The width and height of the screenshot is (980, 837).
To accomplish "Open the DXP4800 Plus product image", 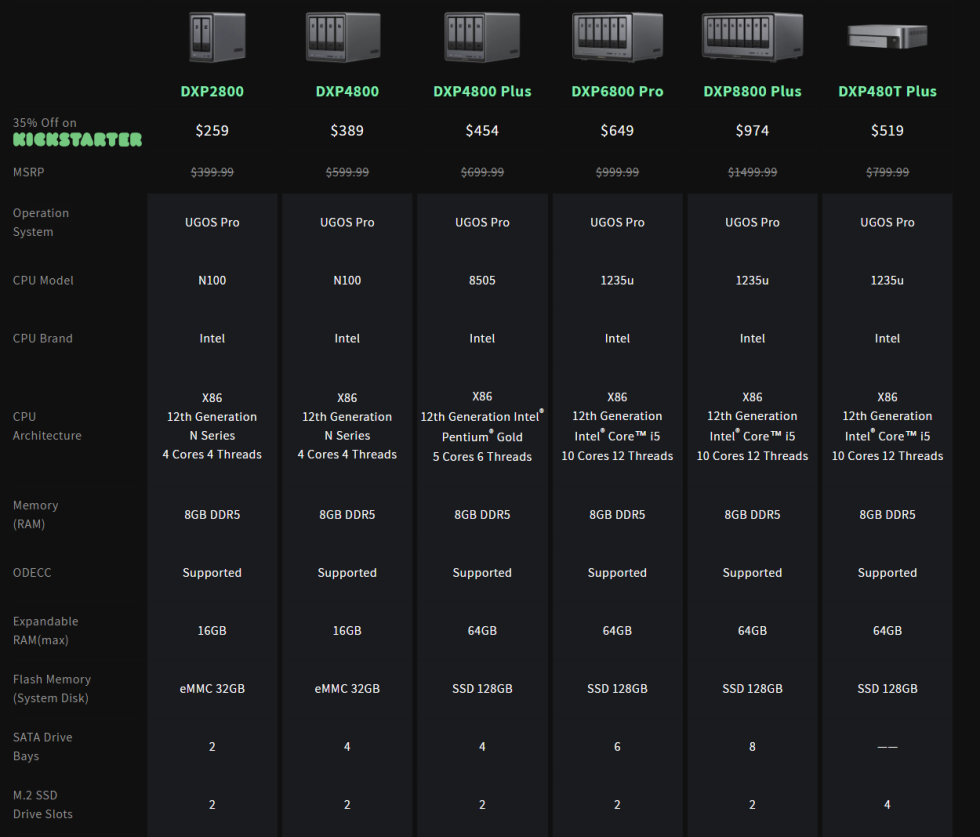I will tap(482, 38).
